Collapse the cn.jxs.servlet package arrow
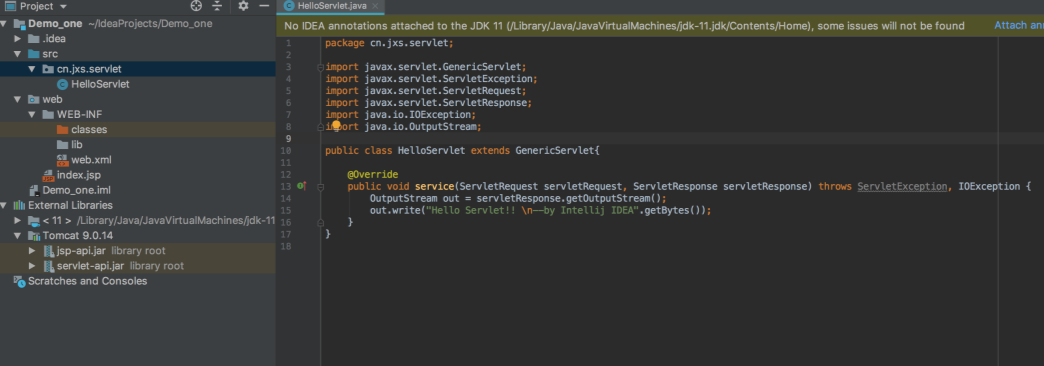This screenshot has height=366, width=1044. (x=32, y=69)
